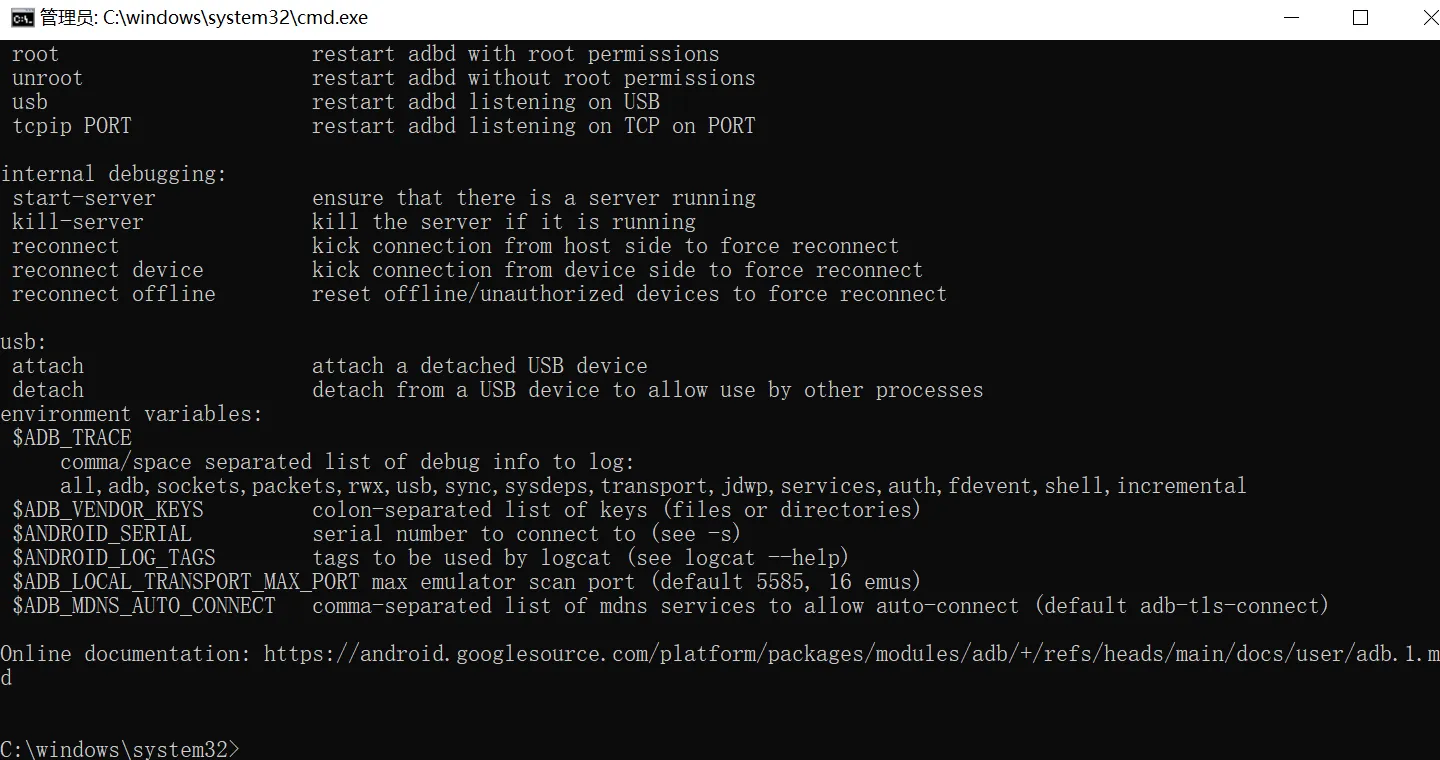Click the 'environment variables:' heading
Screen dimensions: 1440x760
tap(131, 414)
